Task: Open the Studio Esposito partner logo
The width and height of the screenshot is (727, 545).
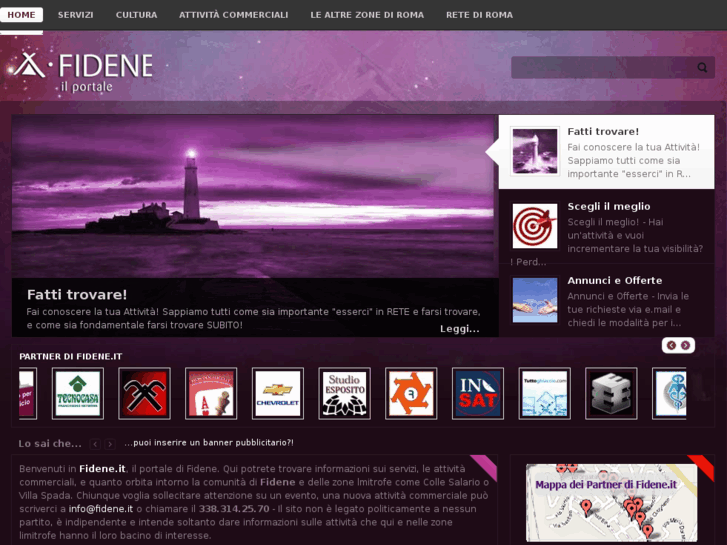Action: (x=344, y=394)
